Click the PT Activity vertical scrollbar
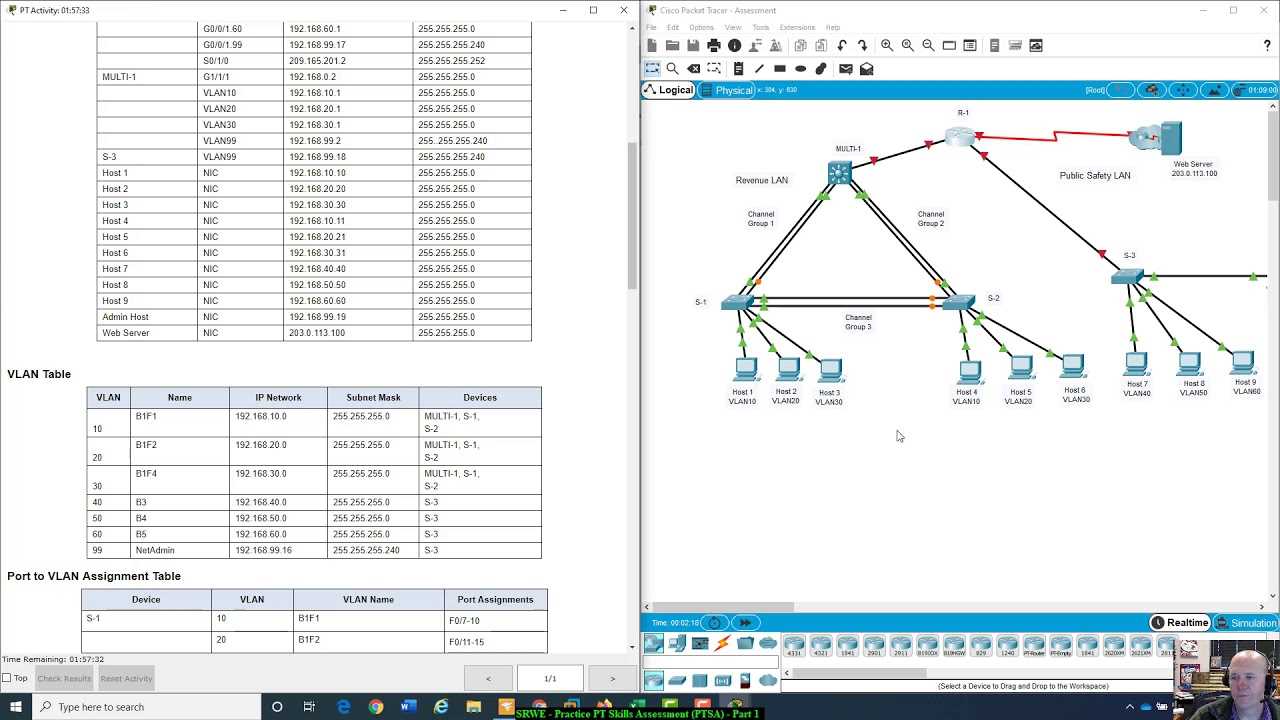1280x720 pixels. pyautogui.click(x=632, y=215)
